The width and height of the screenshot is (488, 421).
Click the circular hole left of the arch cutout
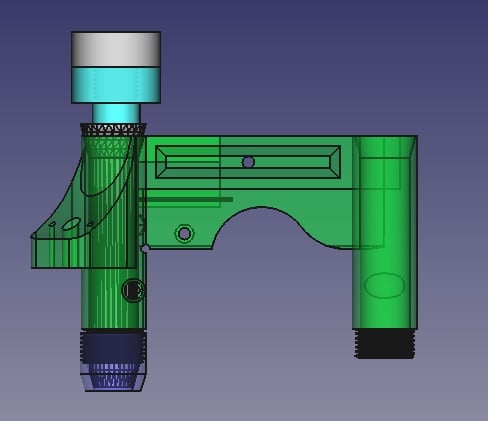coord(184,234)
